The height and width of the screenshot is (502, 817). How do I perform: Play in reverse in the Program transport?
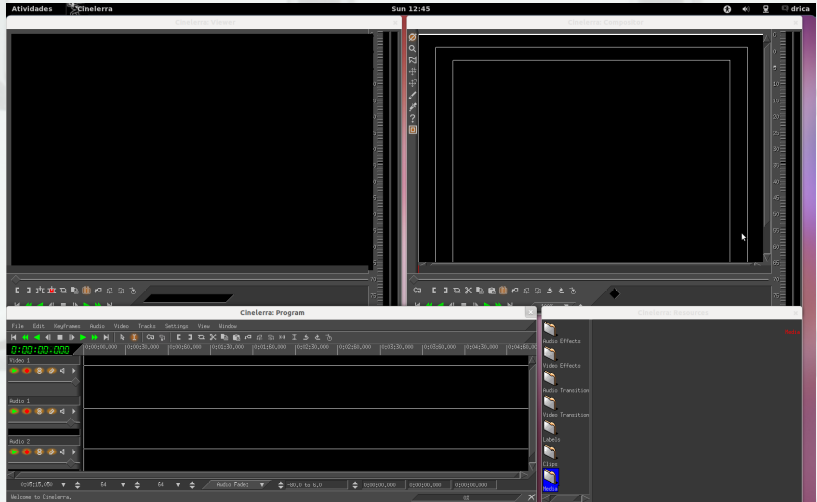(37, 337)
